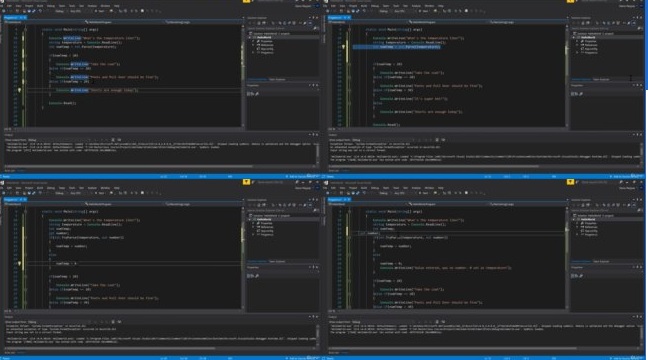Viewport: 648px width, 360px height.
Task: Open the Build menu in top-right window
Action: coord(364,6)
